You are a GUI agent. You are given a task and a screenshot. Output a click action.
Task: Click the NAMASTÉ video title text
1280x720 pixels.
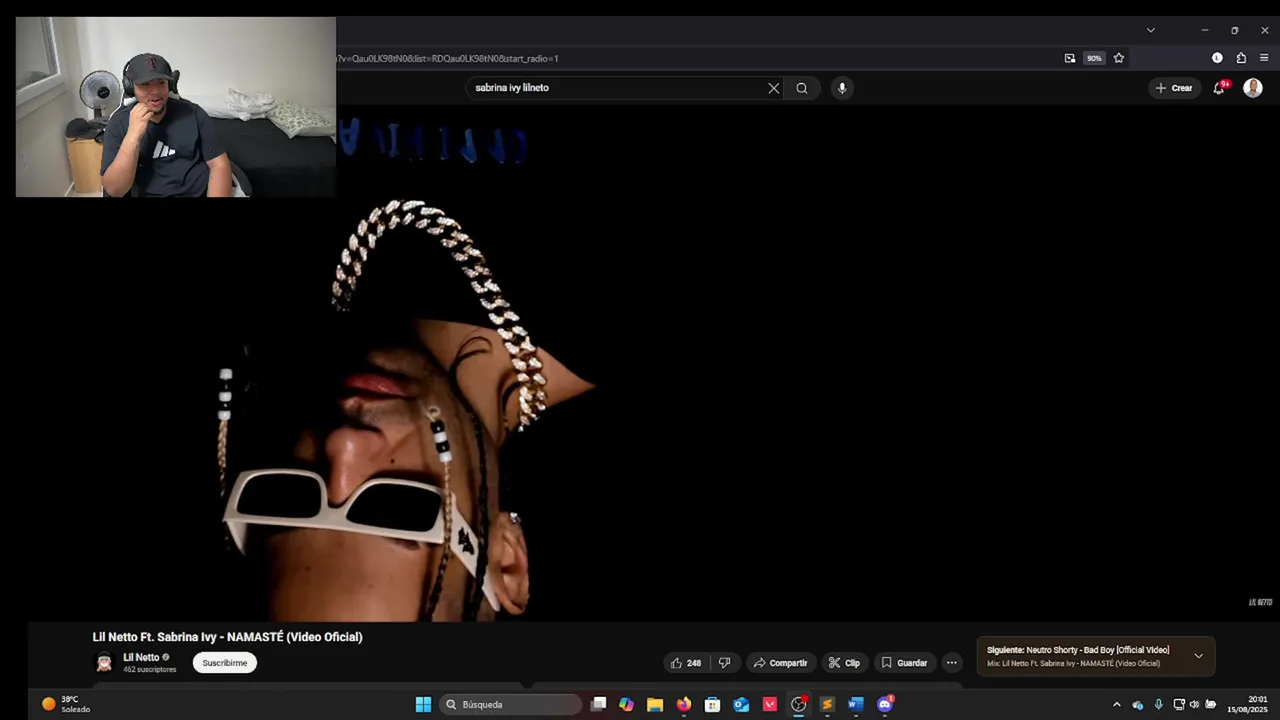(227, 637)
